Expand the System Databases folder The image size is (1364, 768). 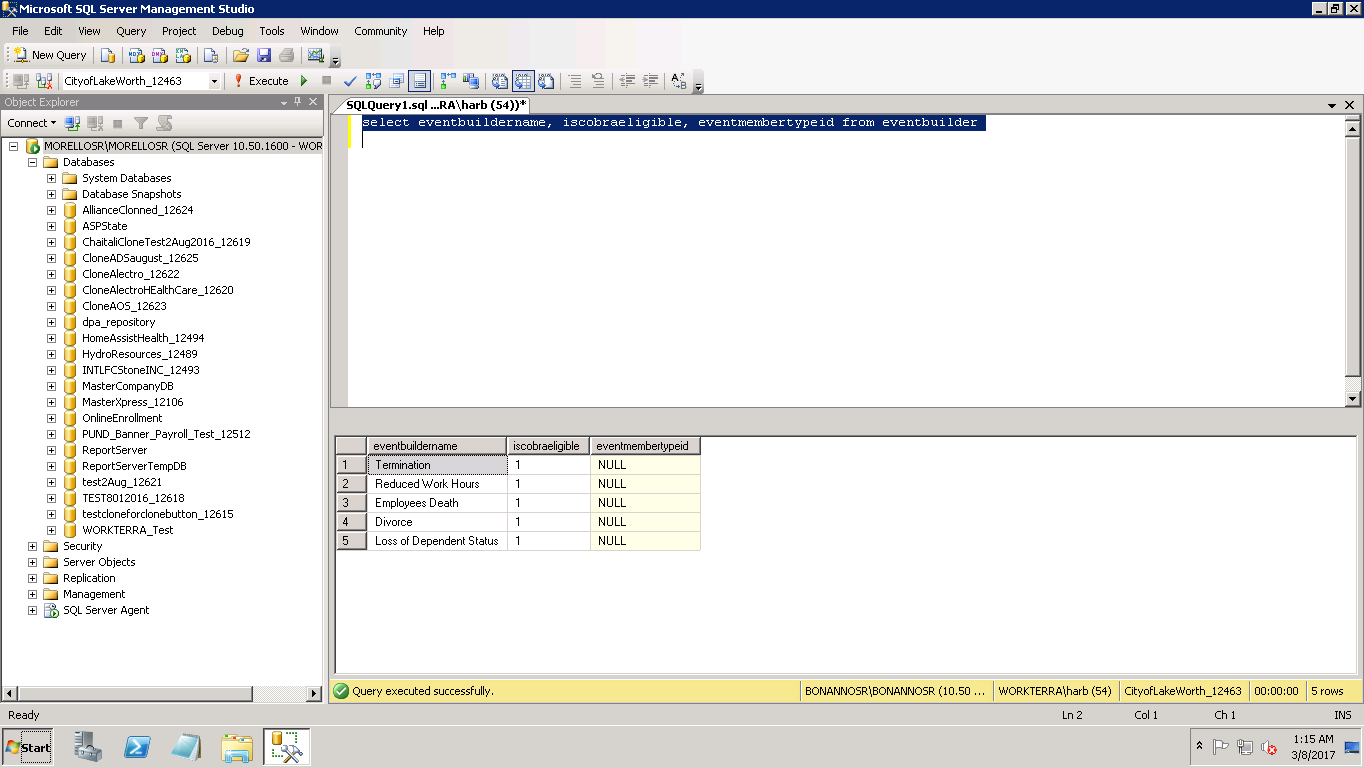[51, 178]
